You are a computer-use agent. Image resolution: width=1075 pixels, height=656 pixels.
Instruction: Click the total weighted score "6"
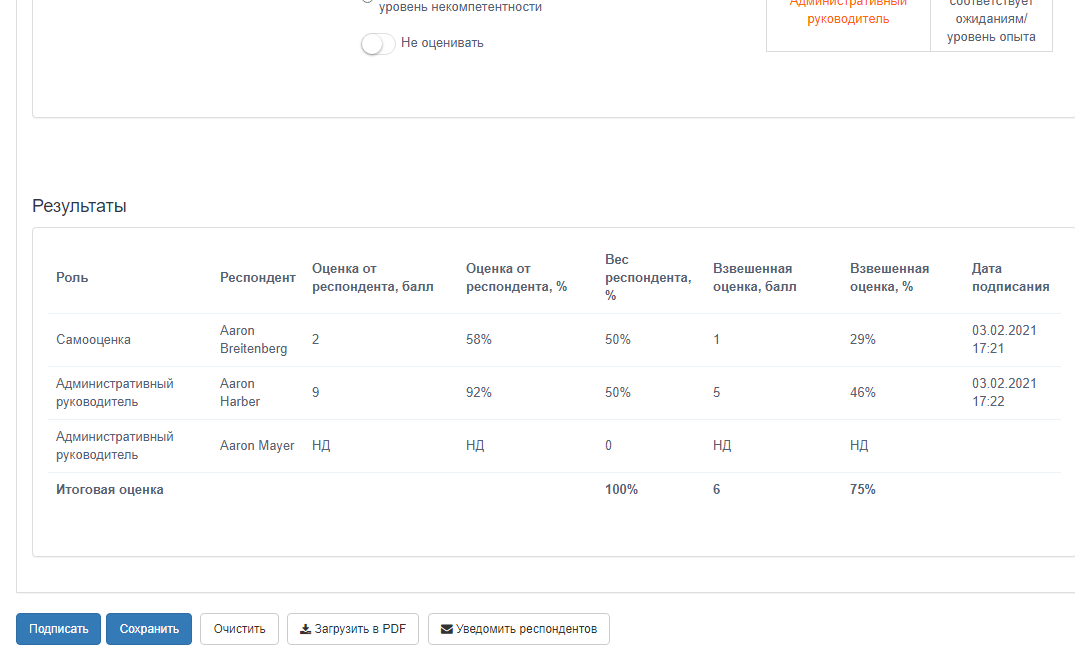(x=716, y=489)
